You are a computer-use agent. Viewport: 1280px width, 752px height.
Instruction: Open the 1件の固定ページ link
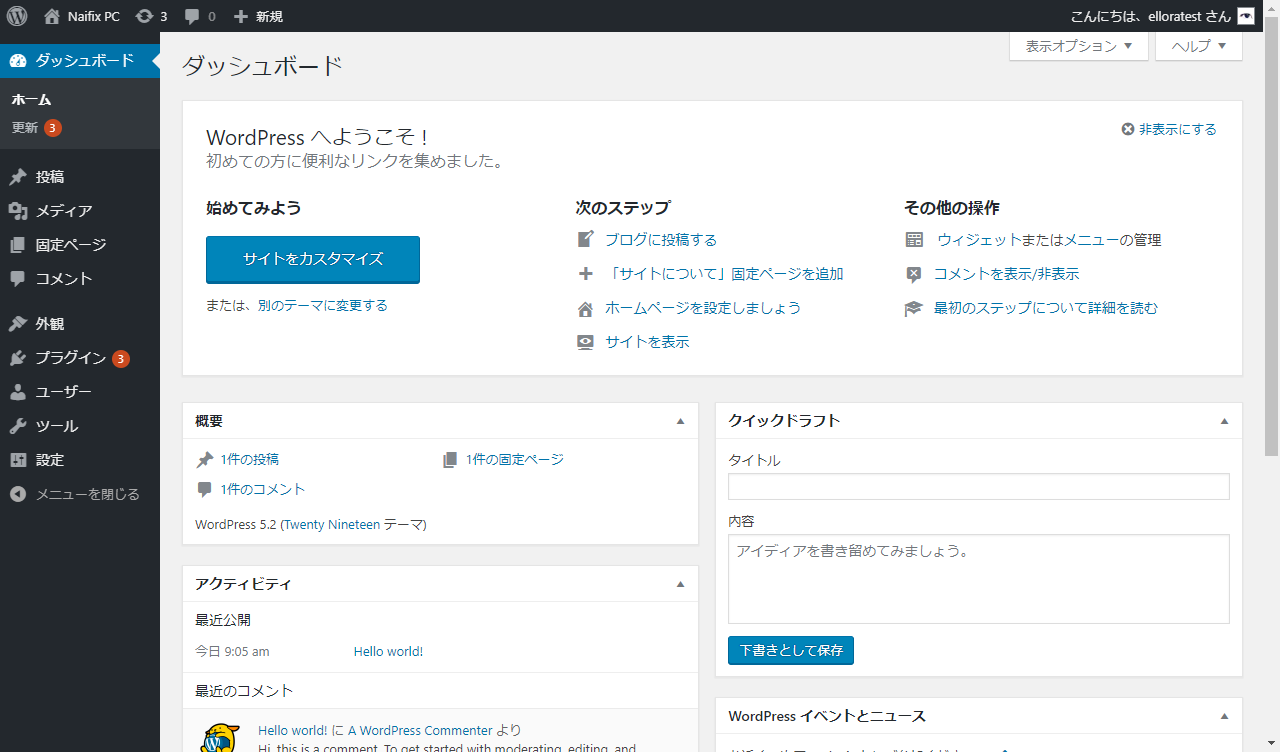point(515,460)
